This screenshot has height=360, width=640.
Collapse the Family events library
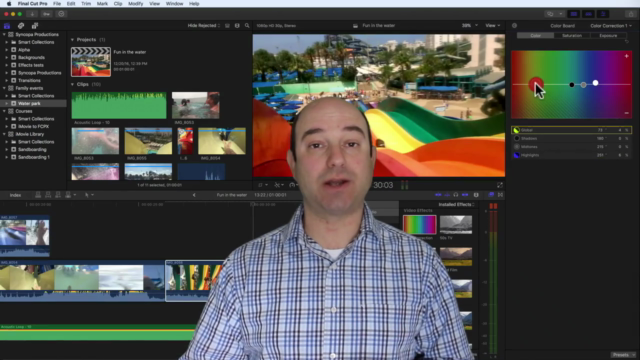tap(4, 88)
